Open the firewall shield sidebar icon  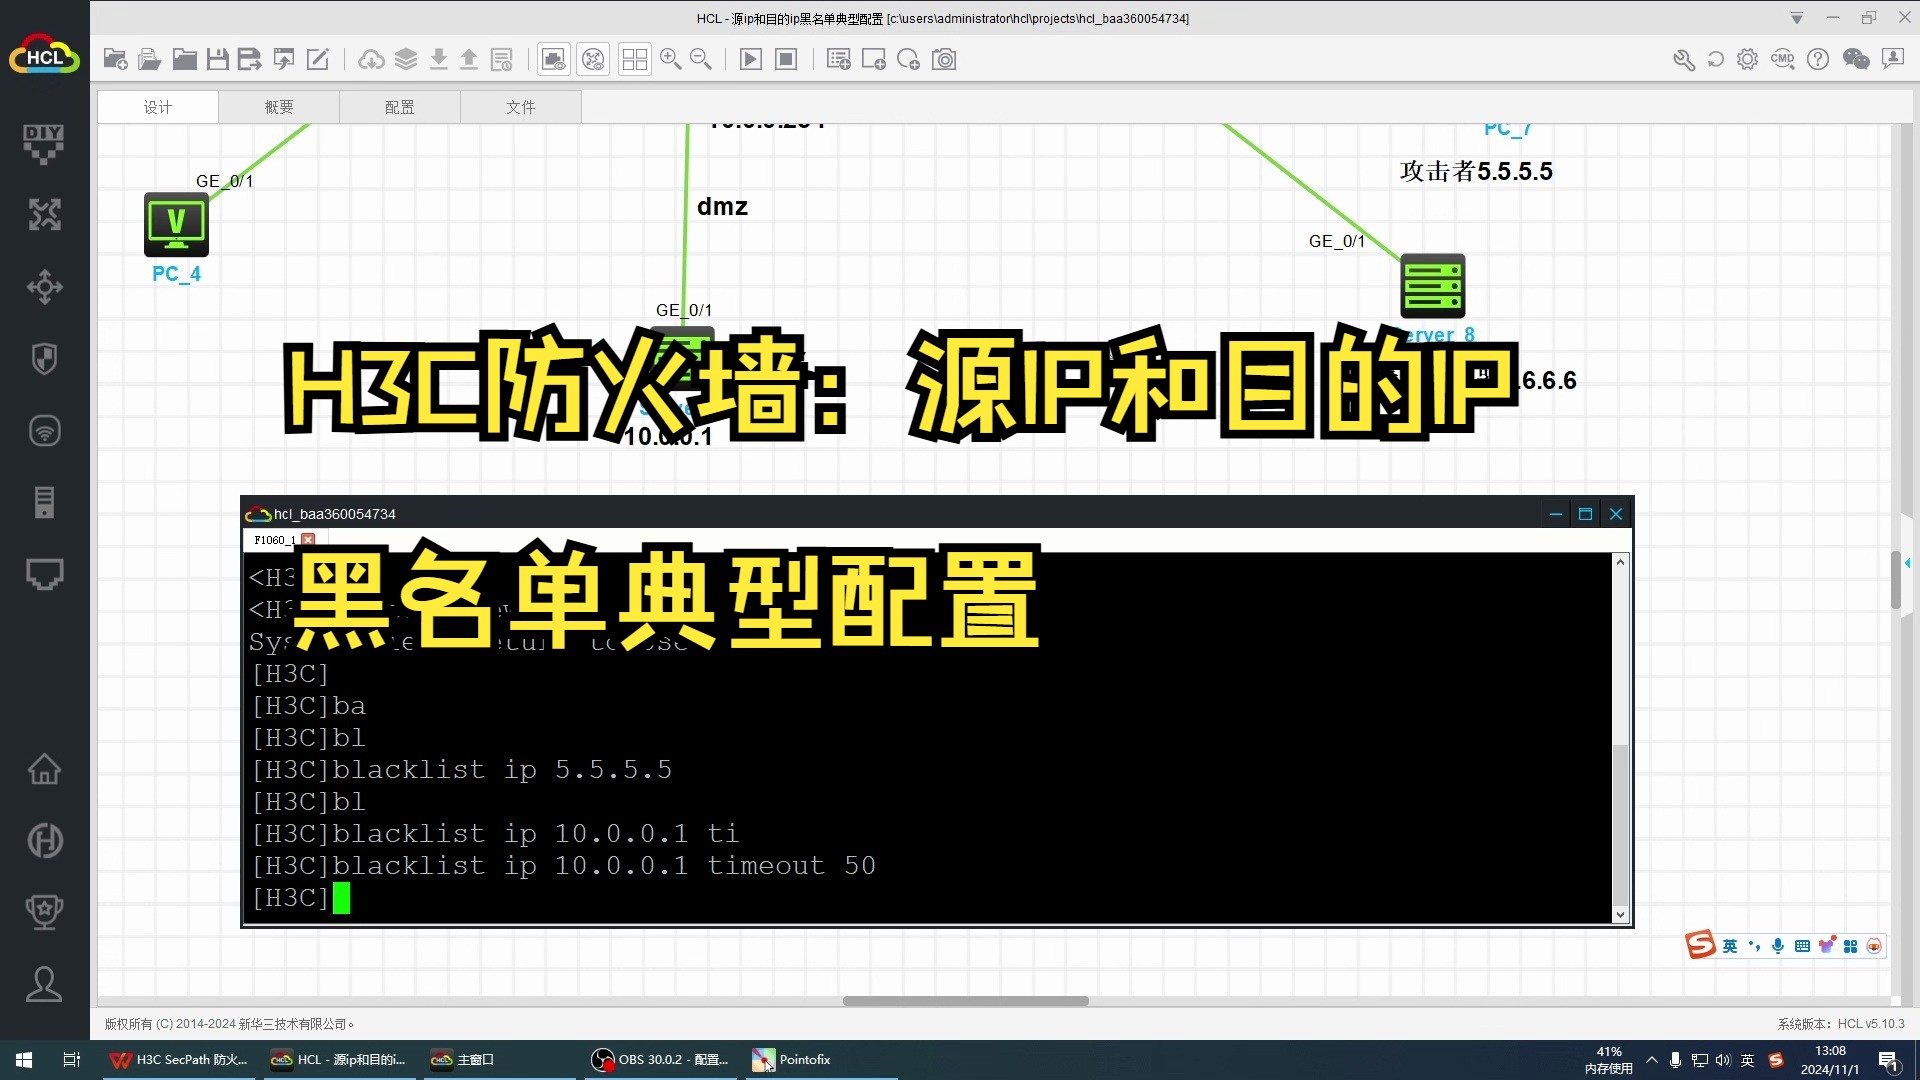(44, 359)
